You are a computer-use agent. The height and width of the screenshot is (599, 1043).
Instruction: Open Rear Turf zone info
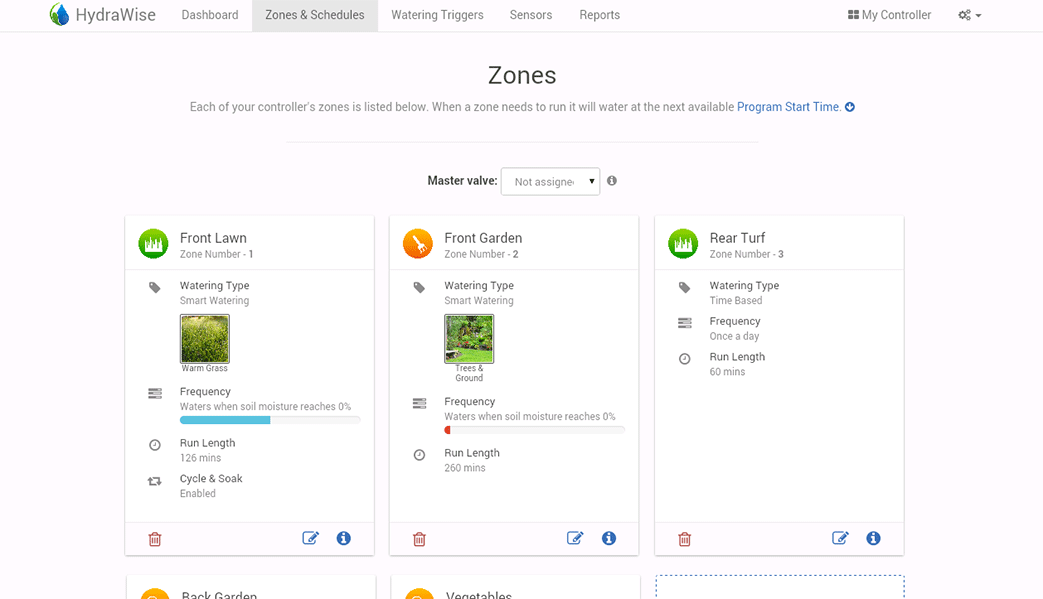pos(873,538)
